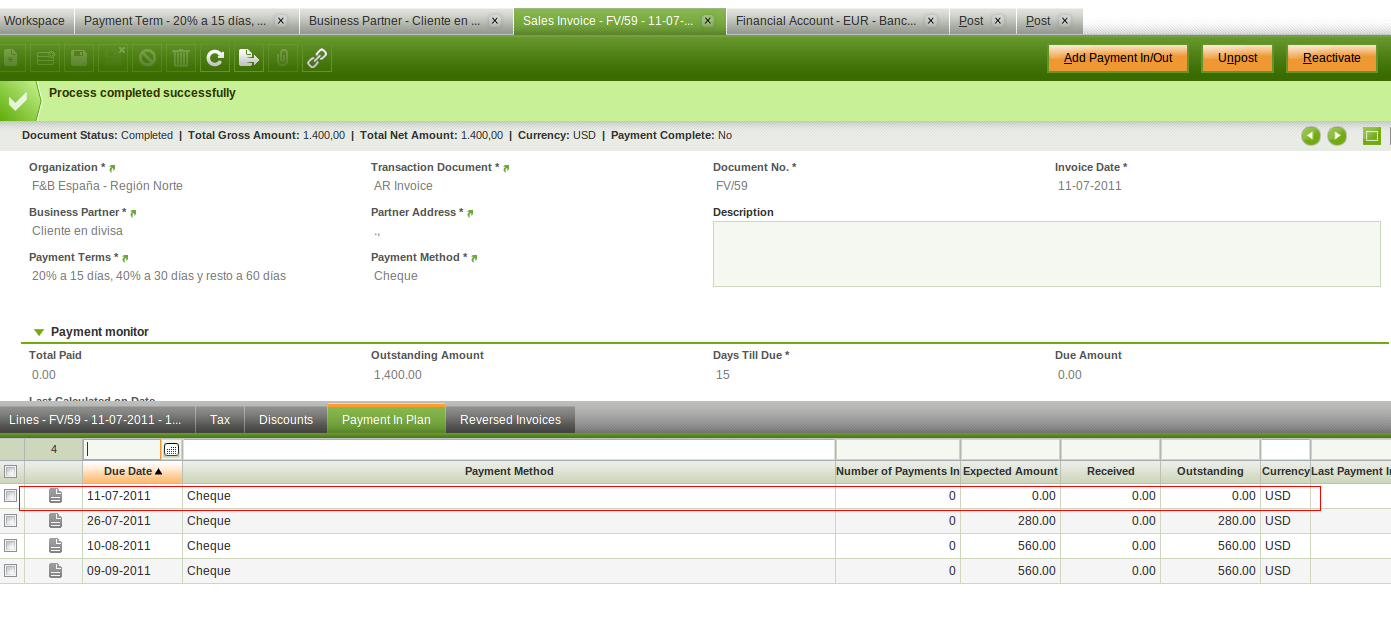Open the Discounts subtab
The height and width of the screenshot is (617, 1391).
pos(286,420)
